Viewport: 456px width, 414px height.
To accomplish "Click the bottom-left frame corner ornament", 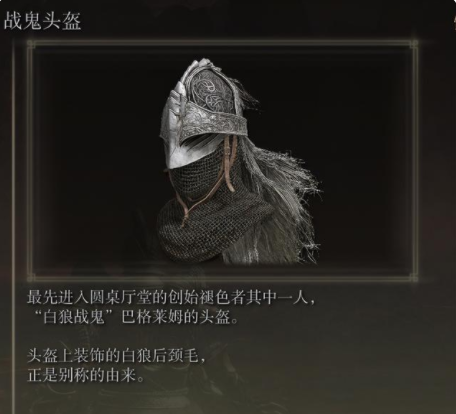I will (31, 278).
